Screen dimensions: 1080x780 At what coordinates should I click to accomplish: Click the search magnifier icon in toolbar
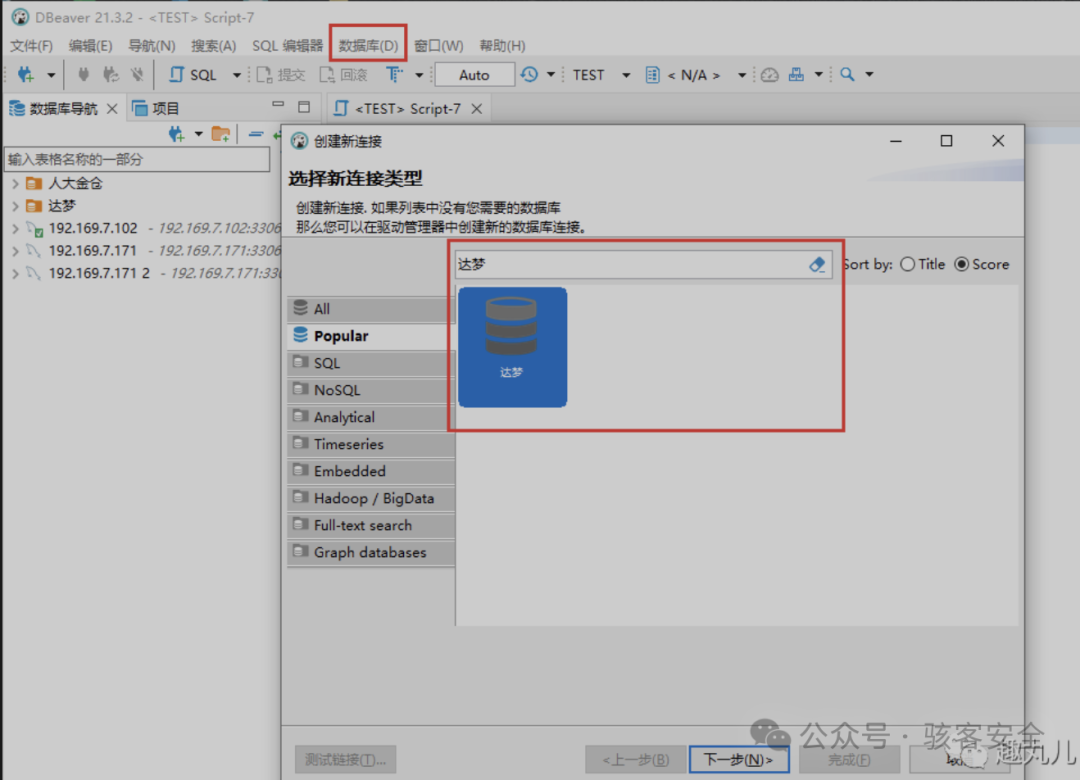847,74
